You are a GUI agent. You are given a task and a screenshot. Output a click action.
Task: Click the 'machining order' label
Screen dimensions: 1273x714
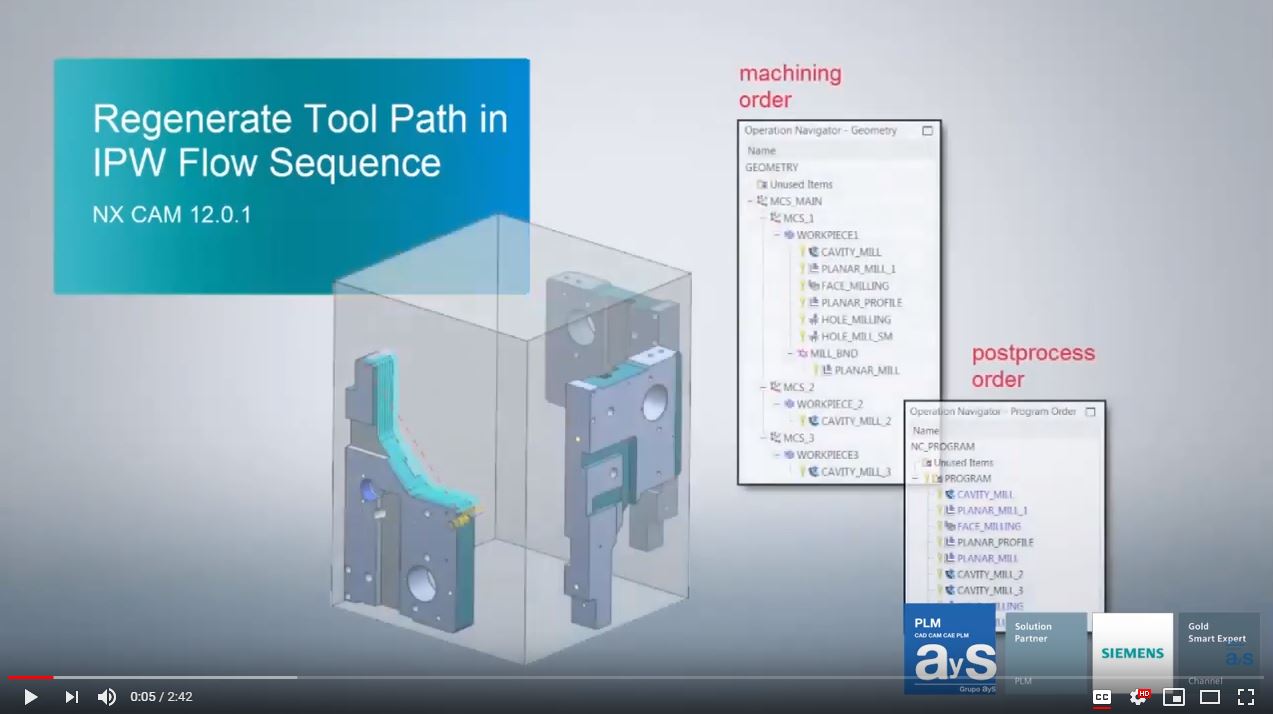pyautogui.click(x=790, y=86)
